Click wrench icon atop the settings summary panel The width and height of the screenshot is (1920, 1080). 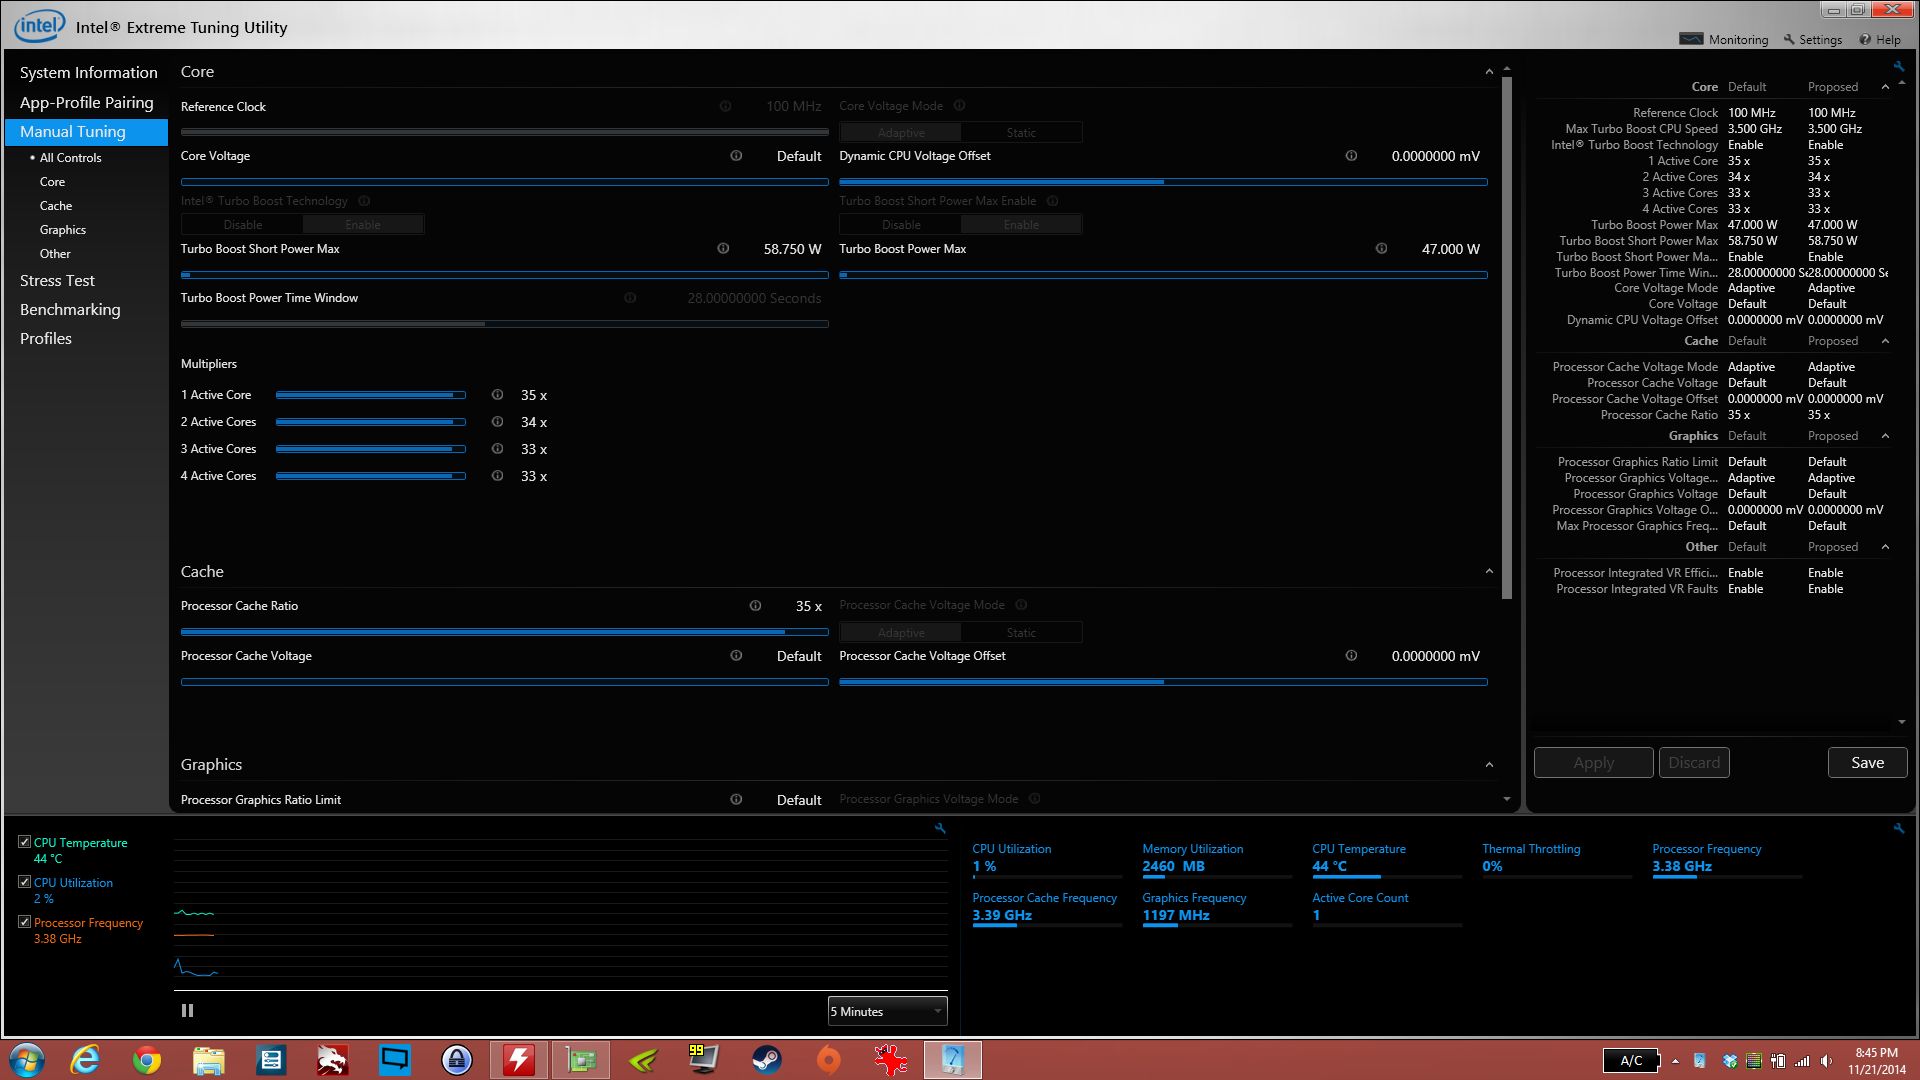coord(1898,66)
